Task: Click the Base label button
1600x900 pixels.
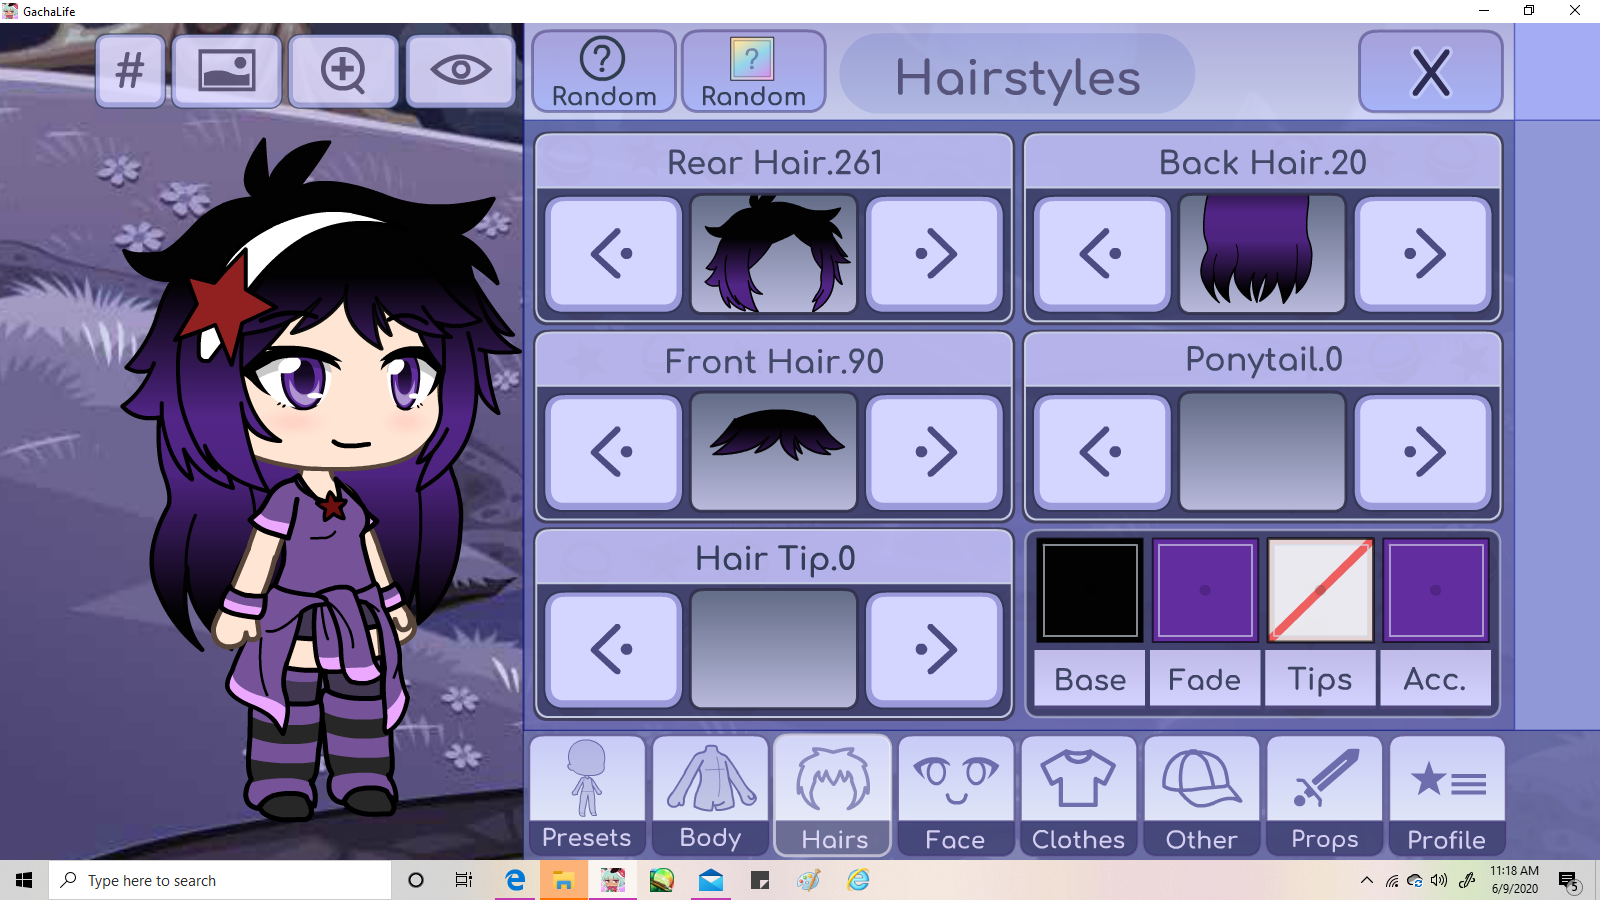Action: click(x=1089, y=679)
